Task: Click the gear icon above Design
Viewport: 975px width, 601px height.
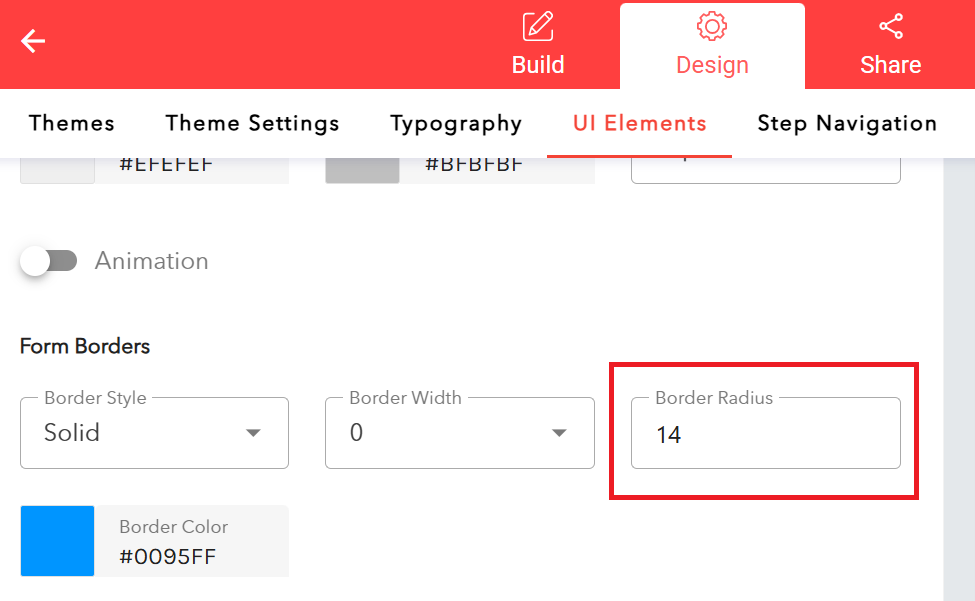Action: click(x=711, y=26)
